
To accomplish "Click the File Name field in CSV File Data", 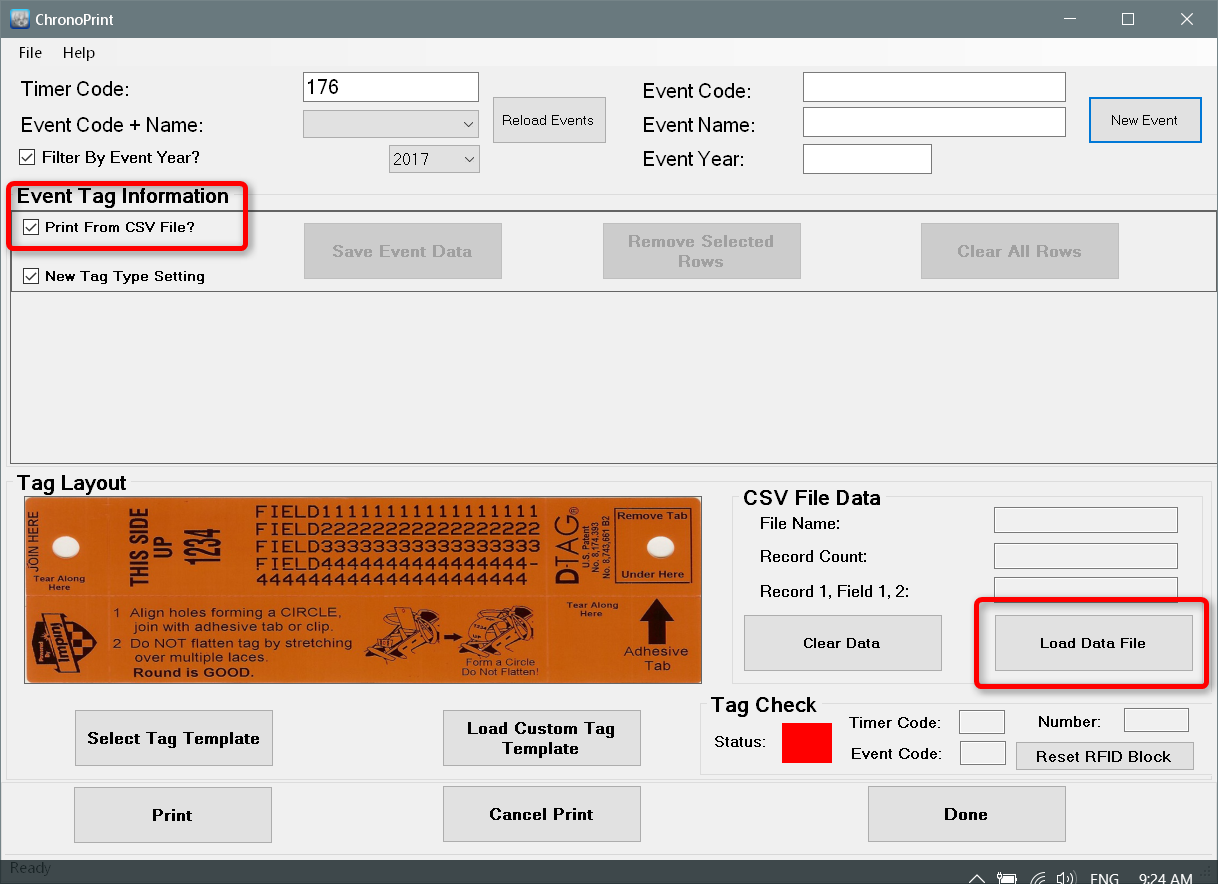I will coord(1085,520).
